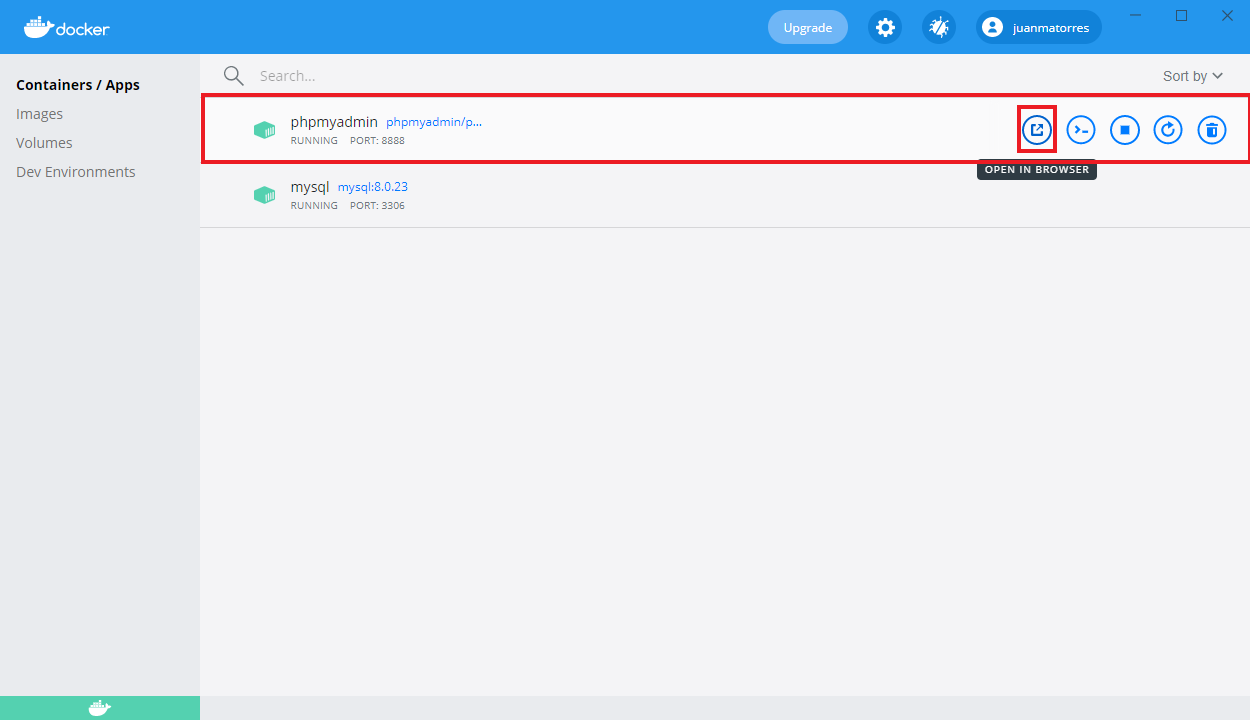Expand the Sort by dropdown
The height and width of the screenshot is (720, 1250).
(1192, 76)
